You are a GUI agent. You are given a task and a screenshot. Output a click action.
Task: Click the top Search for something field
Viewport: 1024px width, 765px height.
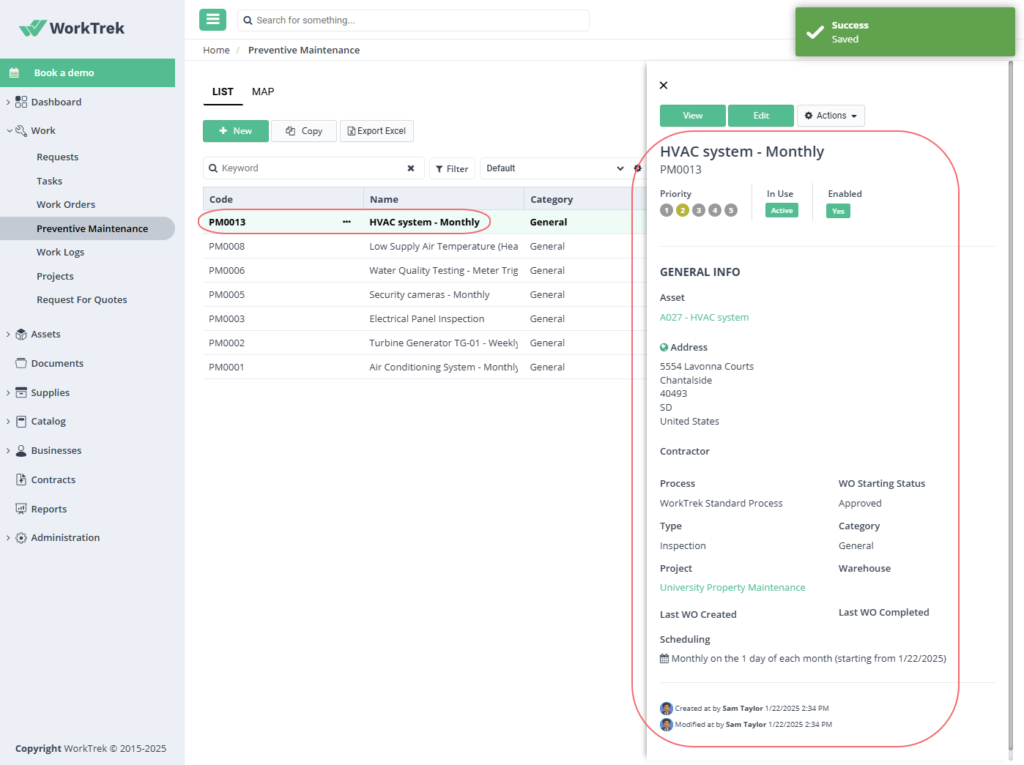tap(413, 20)
